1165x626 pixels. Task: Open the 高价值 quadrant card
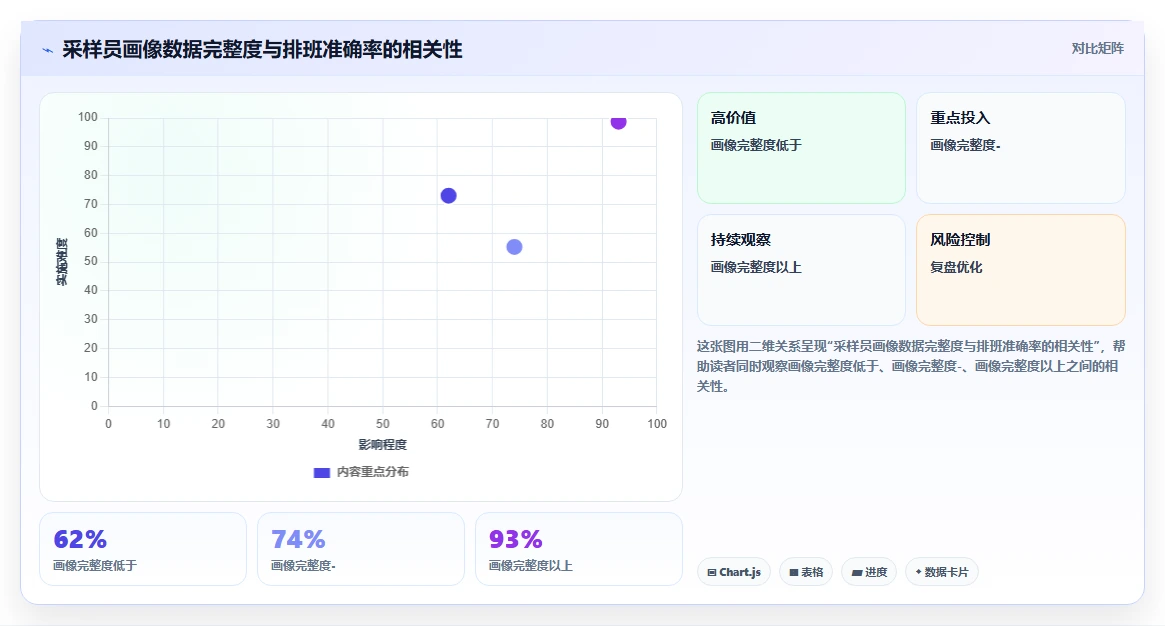801,148
